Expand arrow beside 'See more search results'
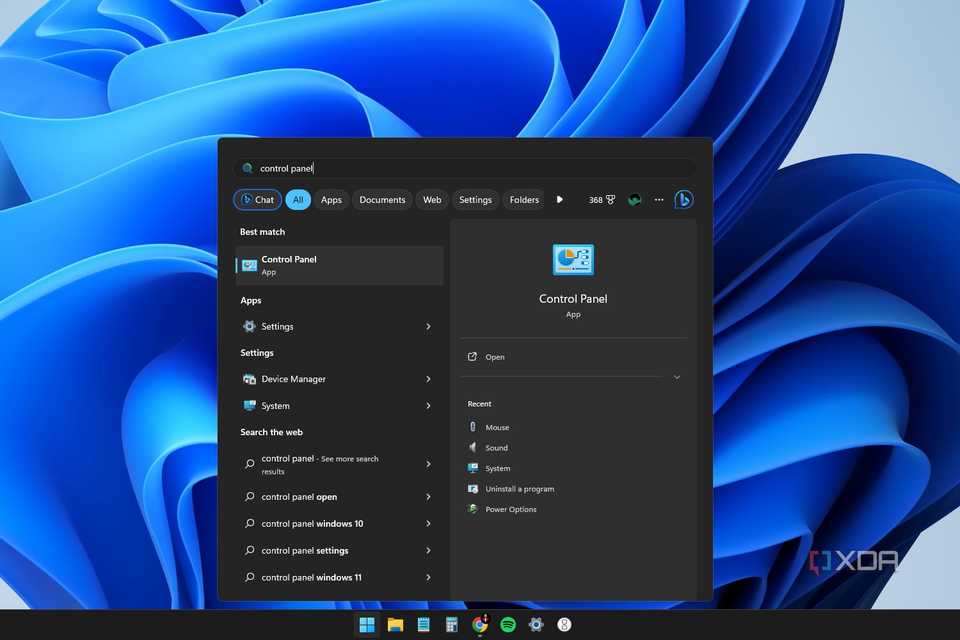The height and width of the screenshot is (640, 960). [x=429, y=464]
